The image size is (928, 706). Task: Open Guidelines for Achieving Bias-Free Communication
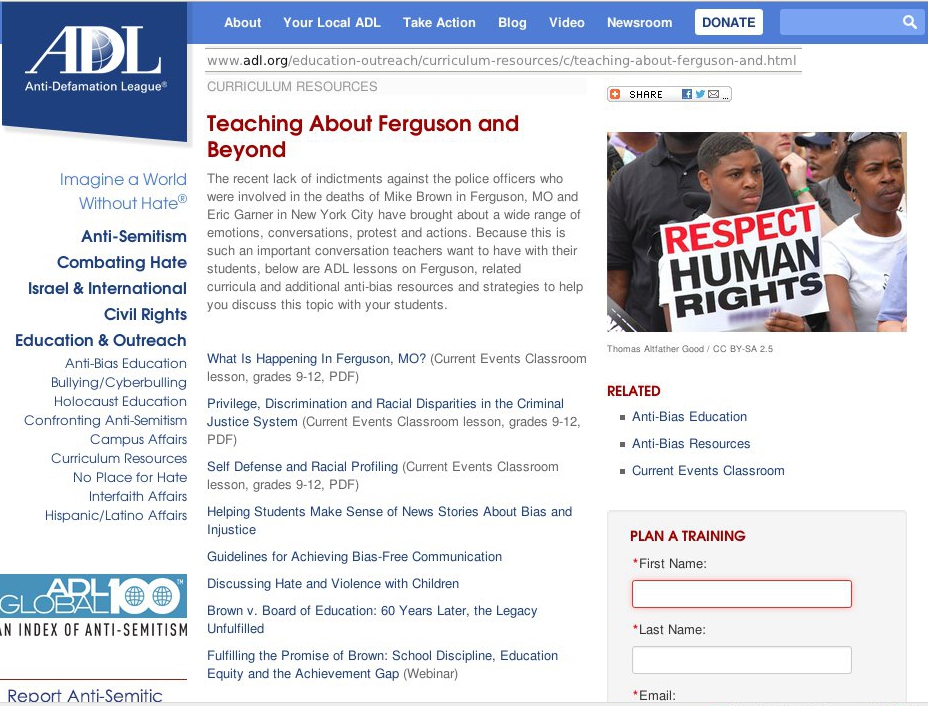coord(355,556)
